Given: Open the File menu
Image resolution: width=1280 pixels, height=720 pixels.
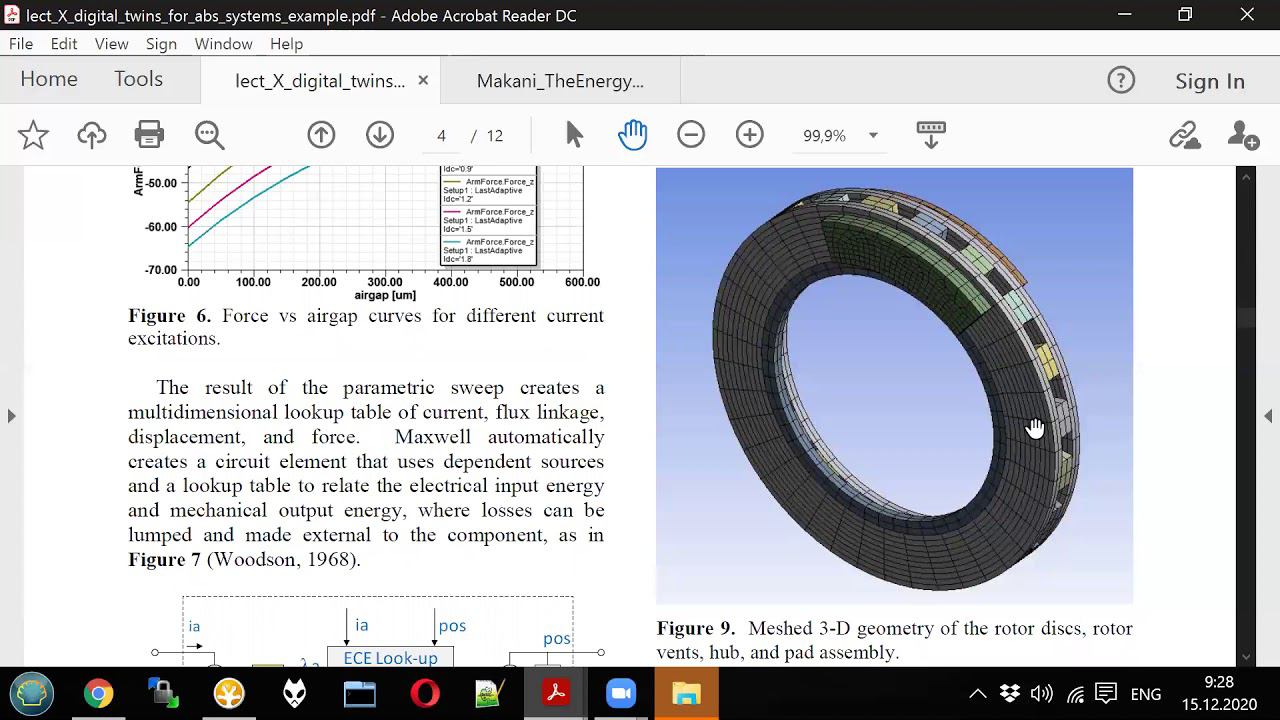Looking at the screenshot, I should tap(21, 44).
